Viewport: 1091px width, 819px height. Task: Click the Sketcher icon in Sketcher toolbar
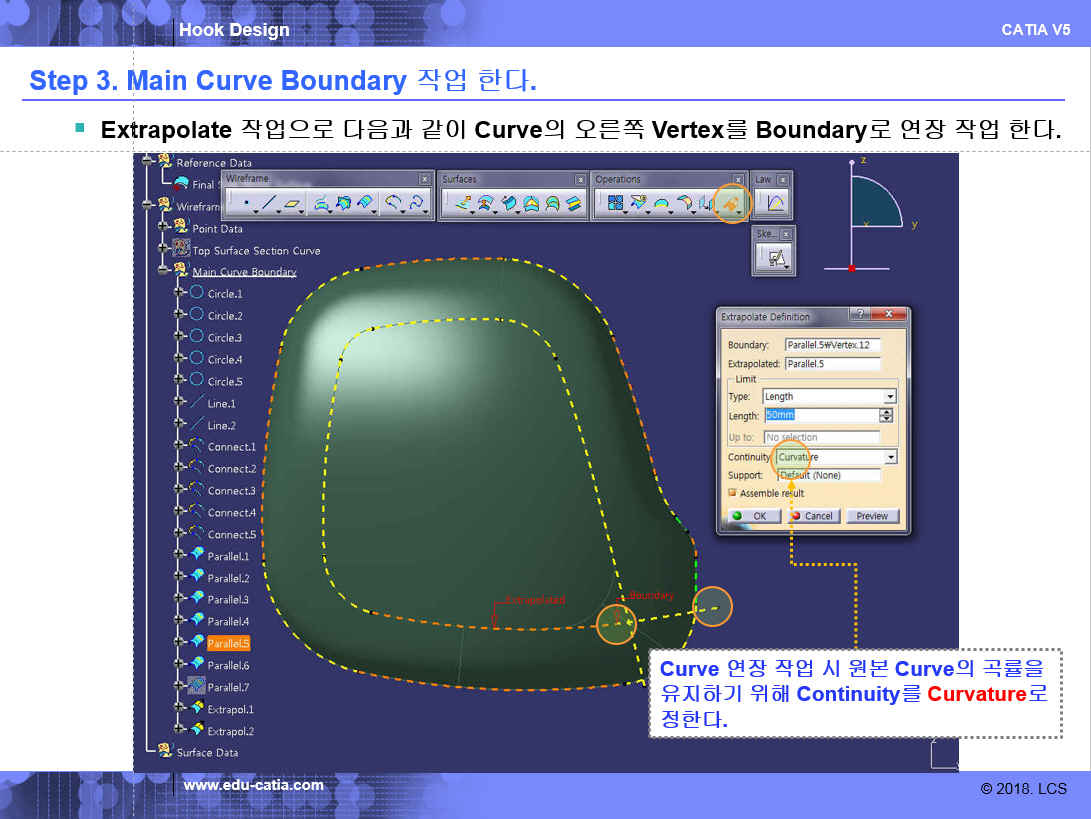776,258
